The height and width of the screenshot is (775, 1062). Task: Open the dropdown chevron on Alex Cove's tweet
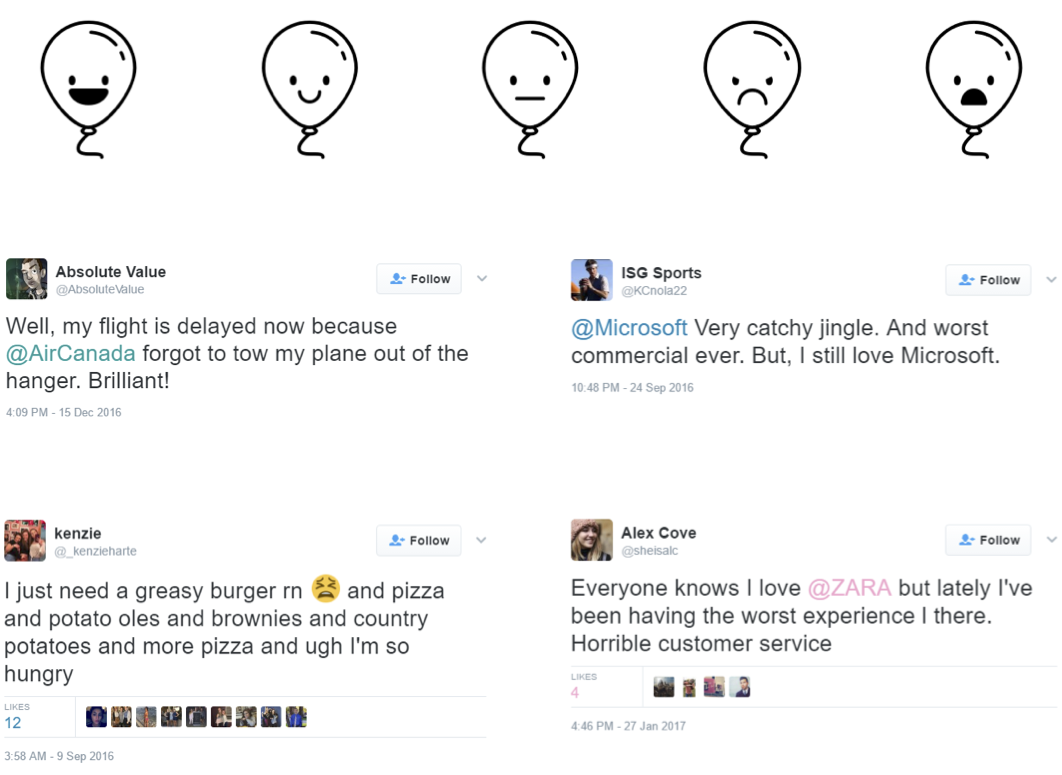[1051, 540]
